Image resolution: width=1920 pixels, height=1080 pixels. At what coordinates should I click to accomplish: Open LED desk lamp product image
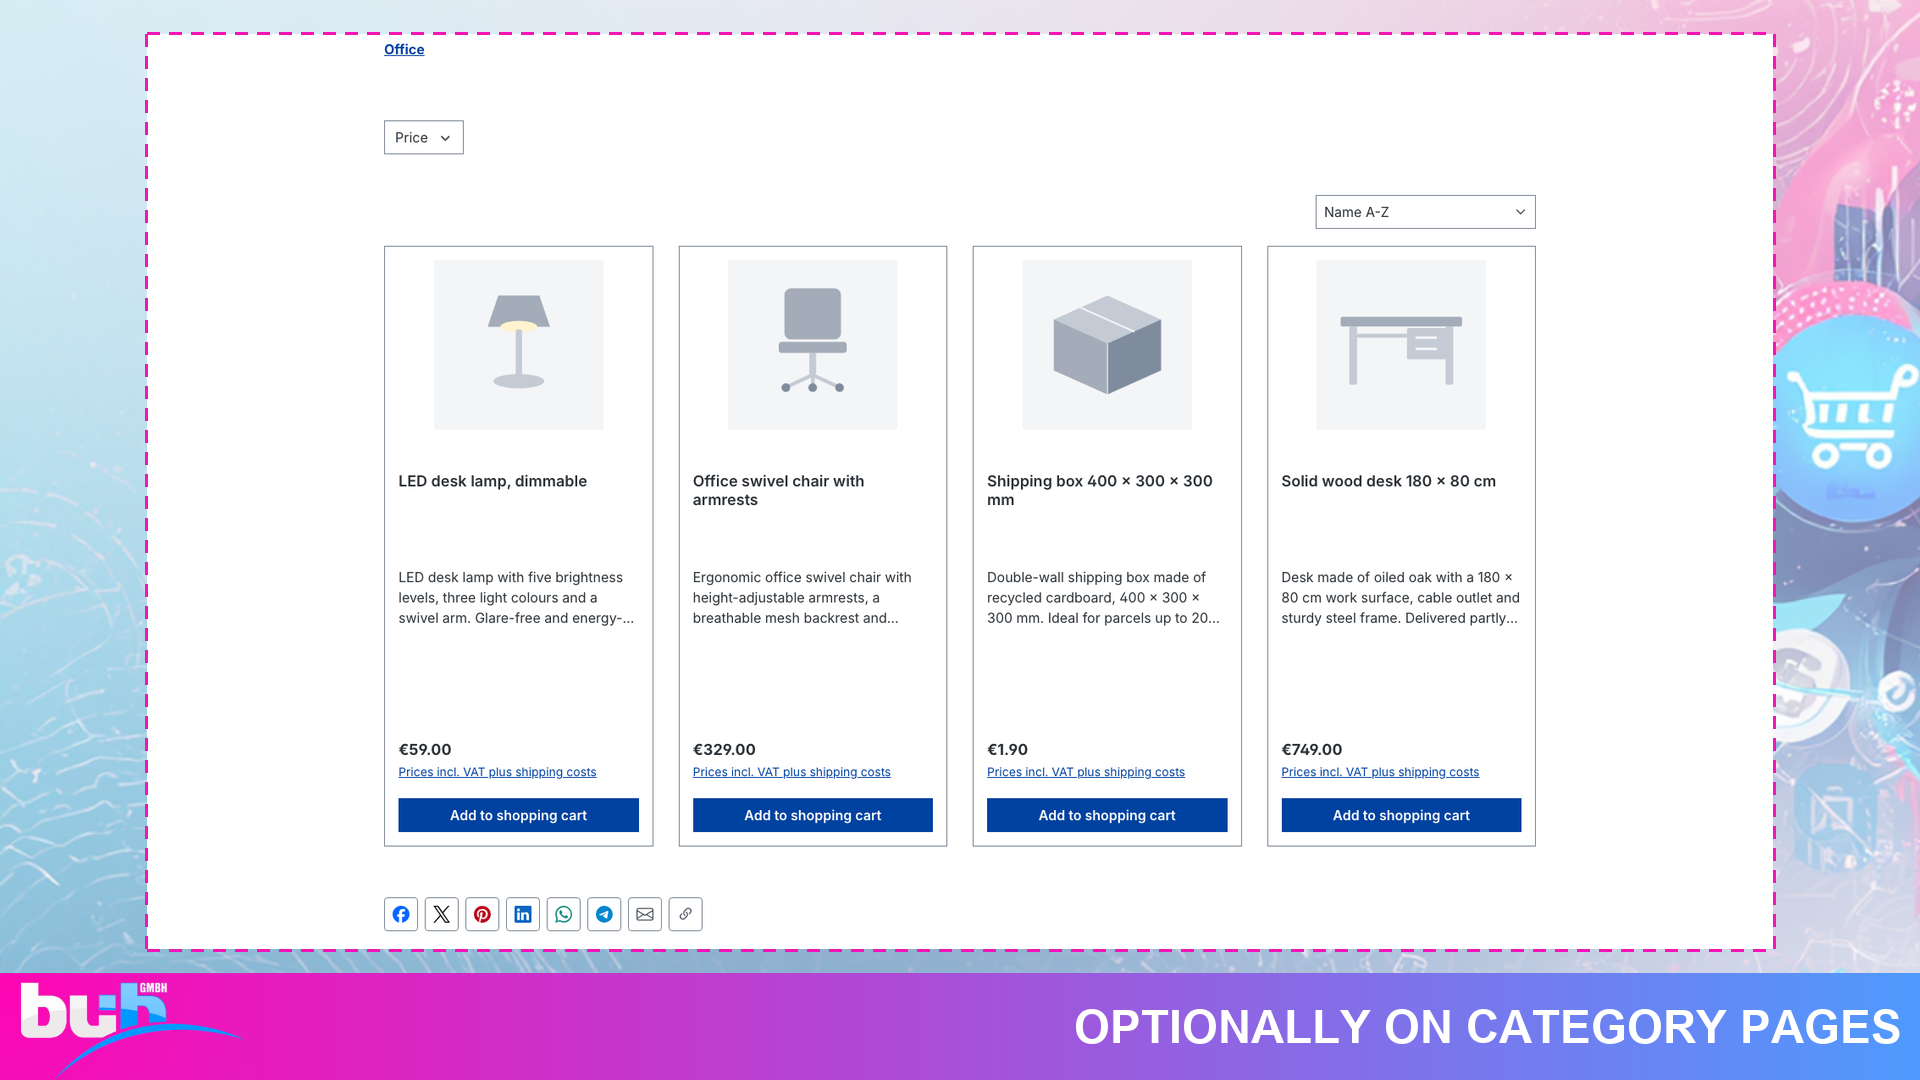518,345
